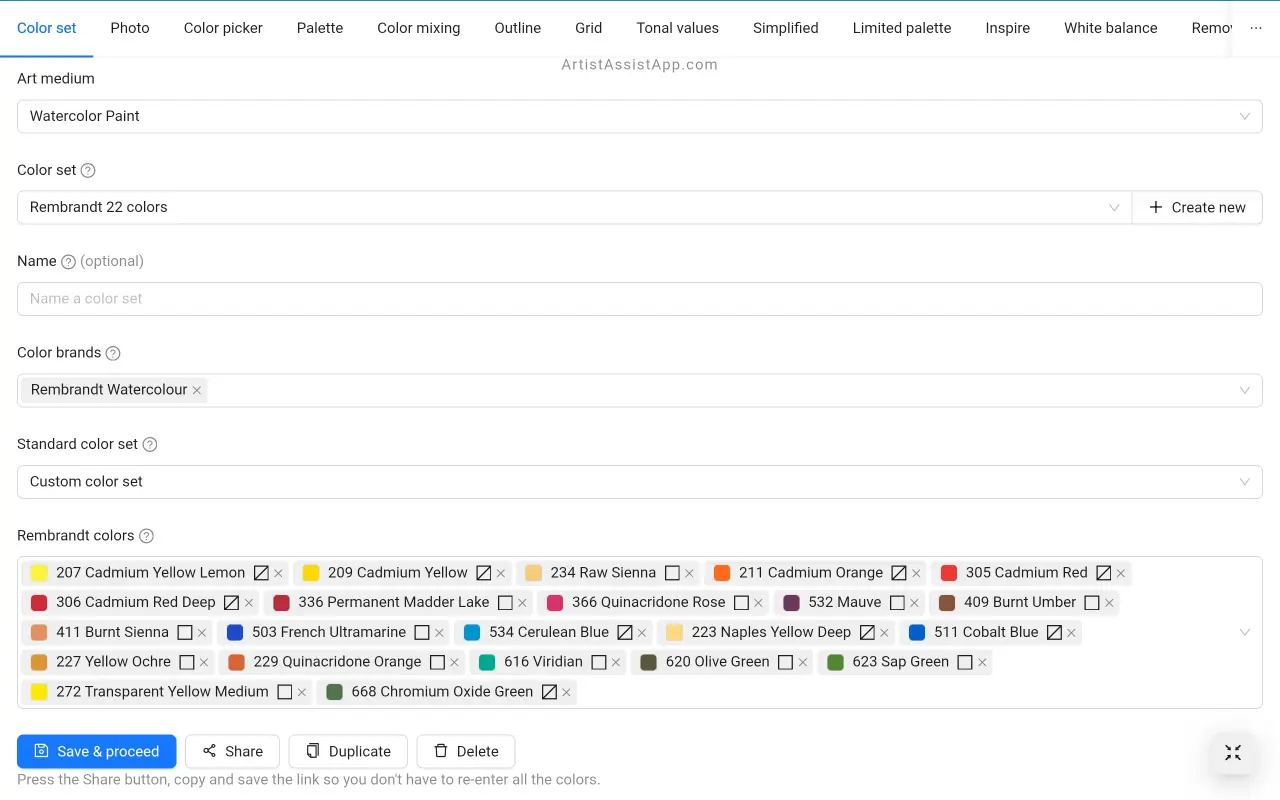This screenshot has width=1280, height=800.
Task: Click the help icon beside Rembrandt colors
Action: [x=146, y=536]
